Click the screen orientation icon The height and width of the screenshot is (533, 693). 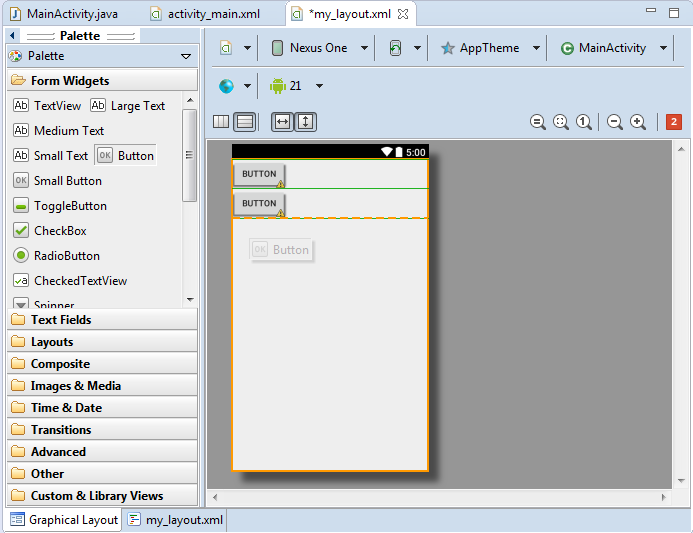[396, 48]
